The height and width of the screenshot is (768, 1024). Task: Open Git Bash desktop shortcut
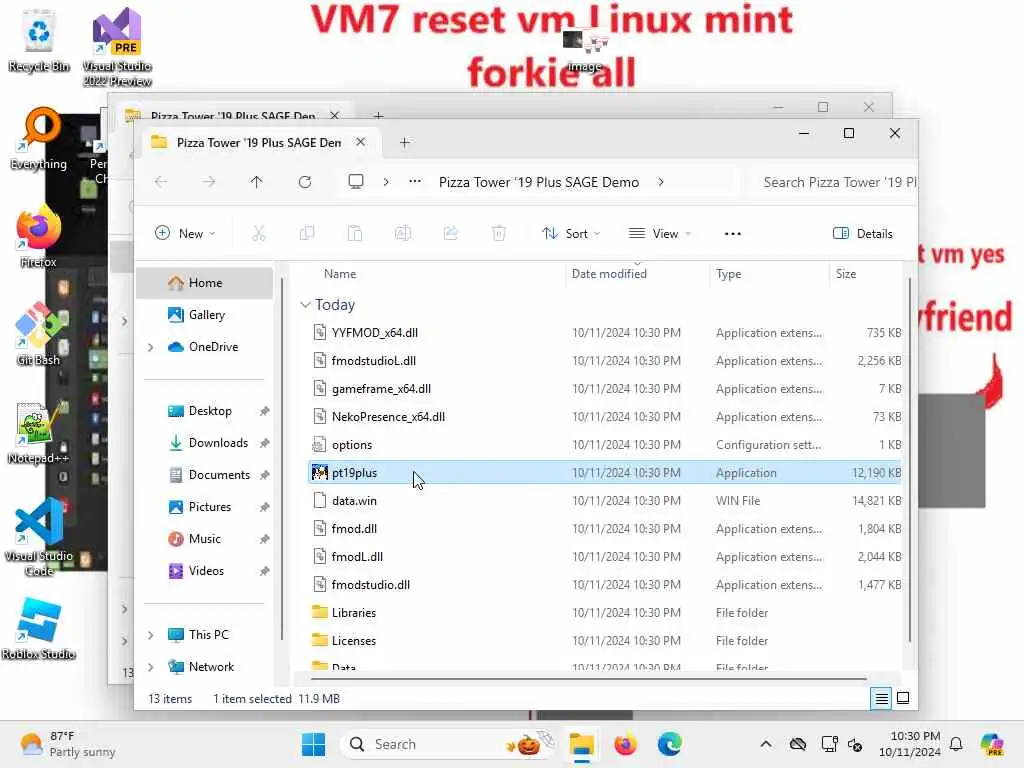tap(39, 334)
